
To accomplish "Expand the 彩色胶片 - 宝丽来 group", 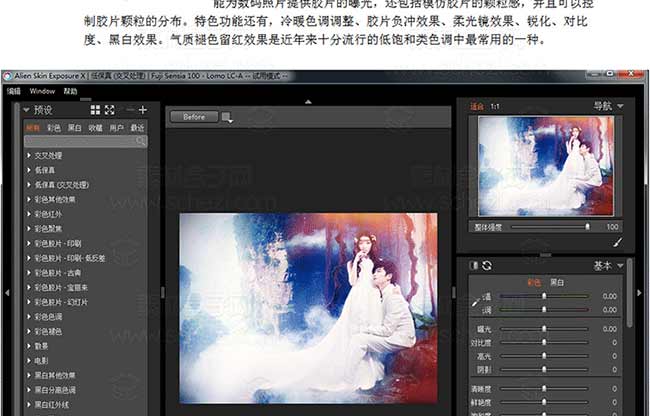I will pos(29,288).
